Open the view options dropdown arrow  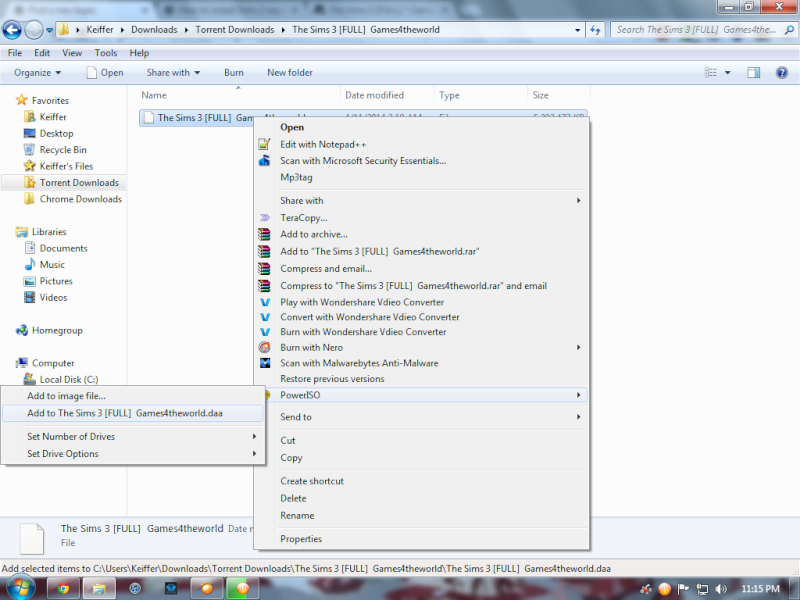click(x=728, y=72)
